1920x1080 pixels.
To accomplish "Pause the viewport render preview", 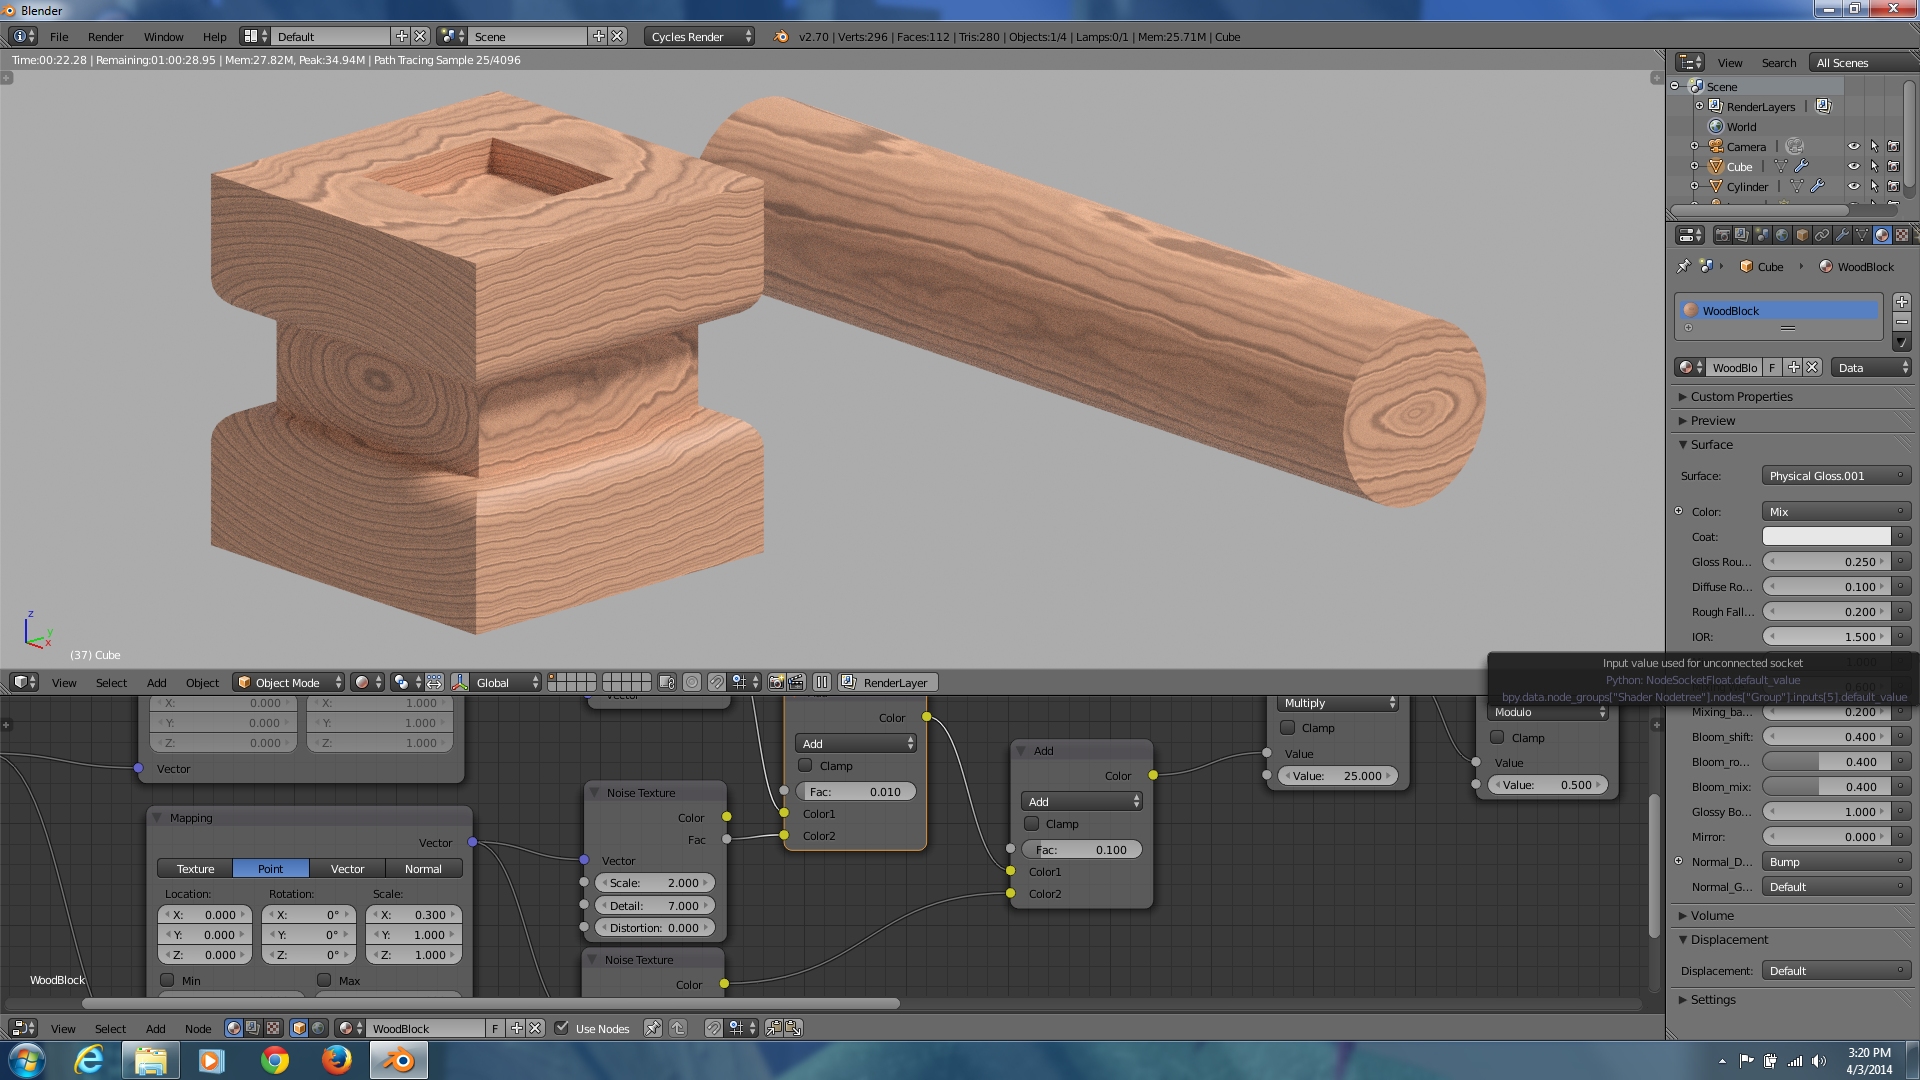I will pos(821,682).
